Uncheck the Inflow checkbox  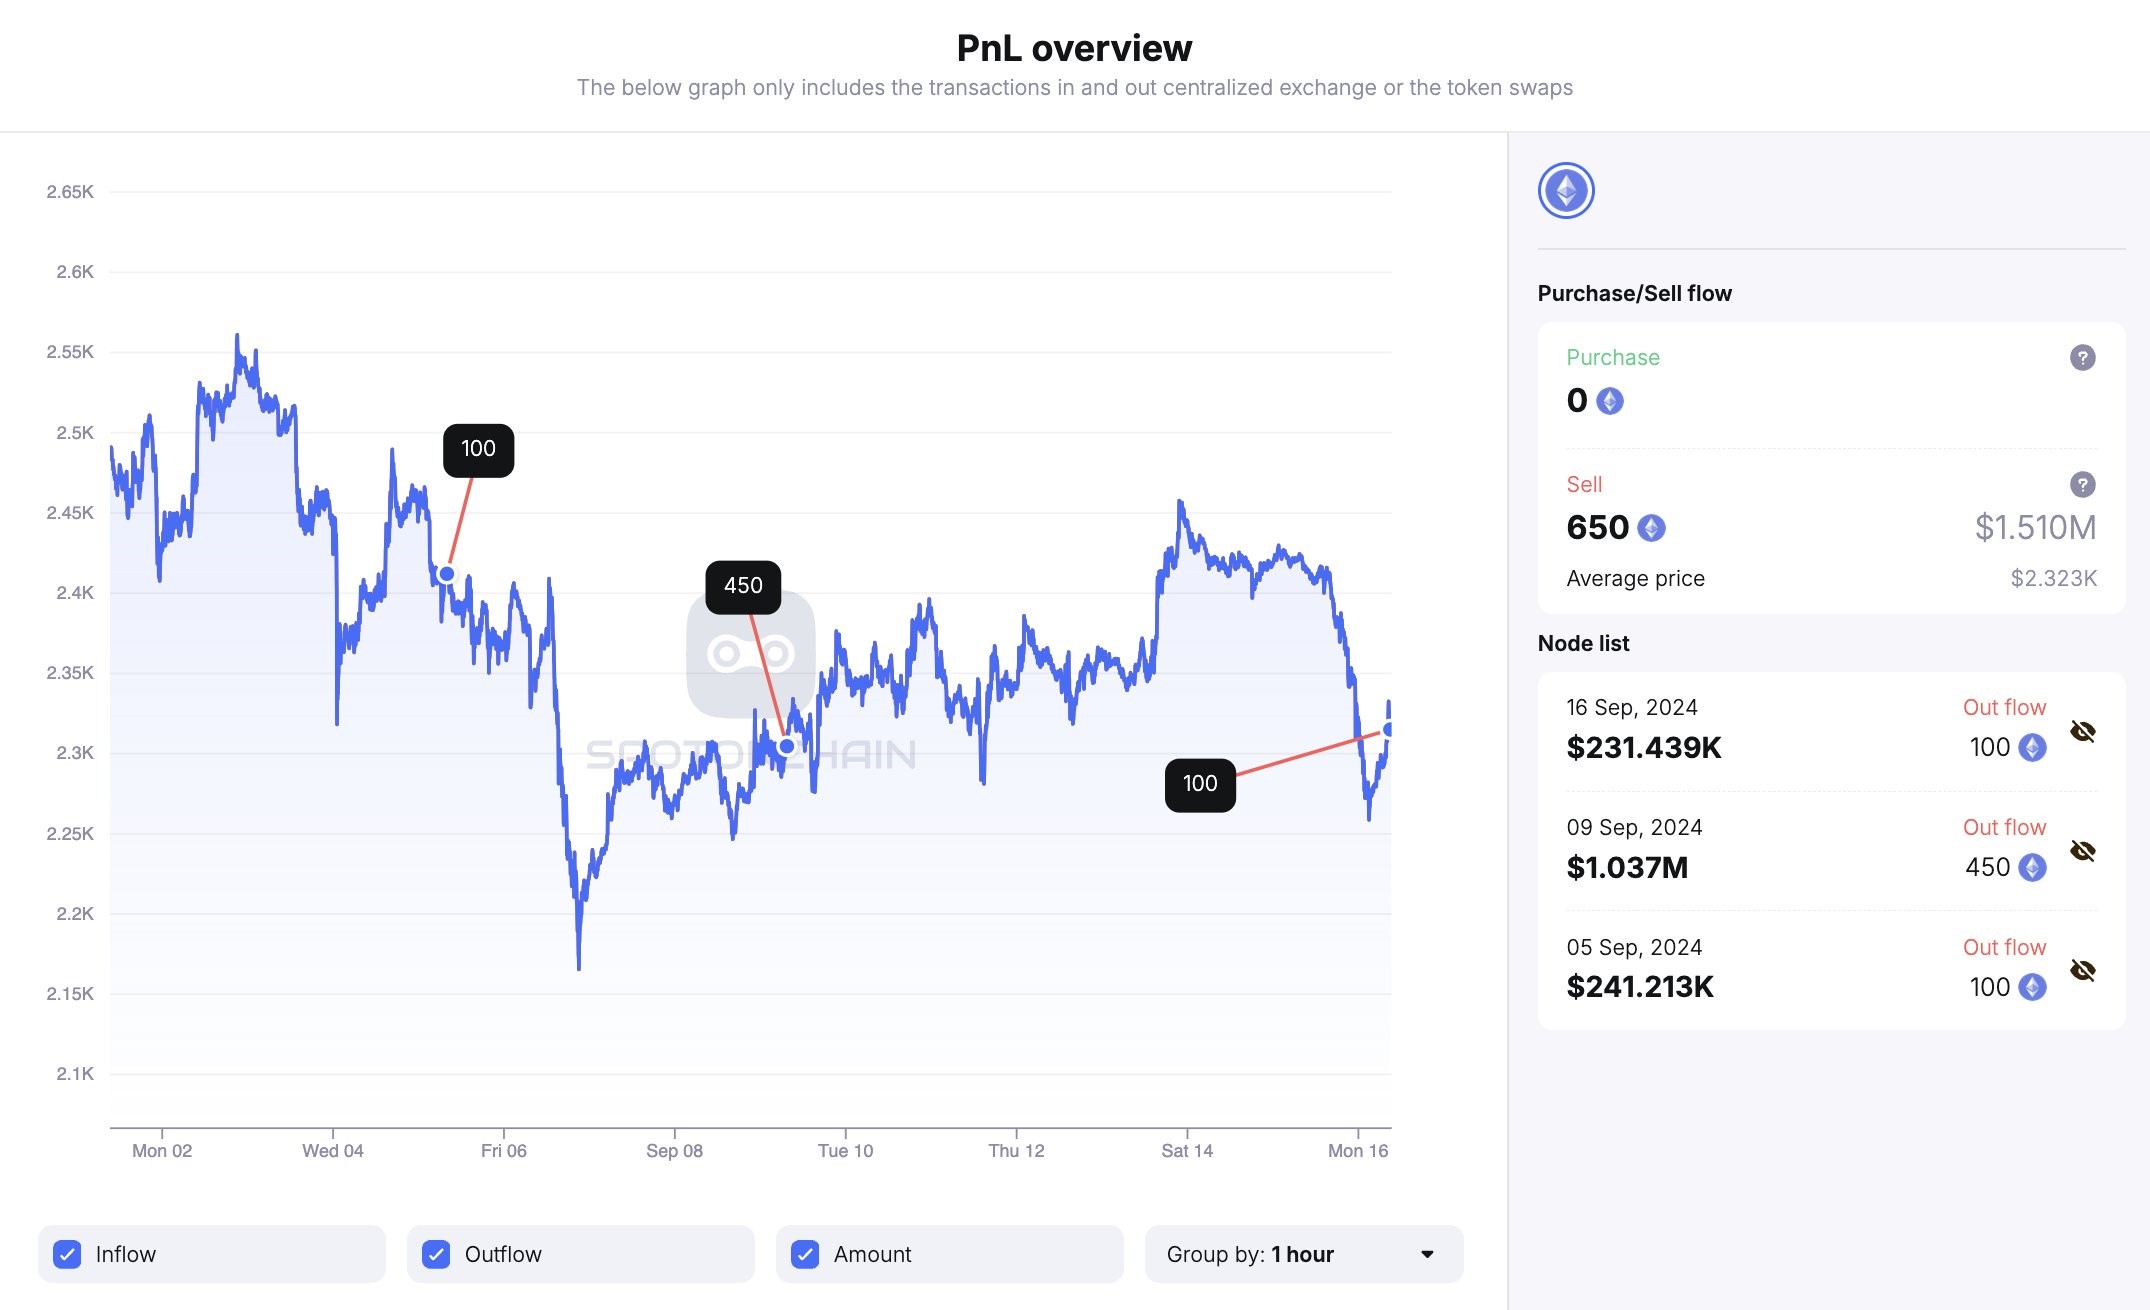coord(67,1254)
